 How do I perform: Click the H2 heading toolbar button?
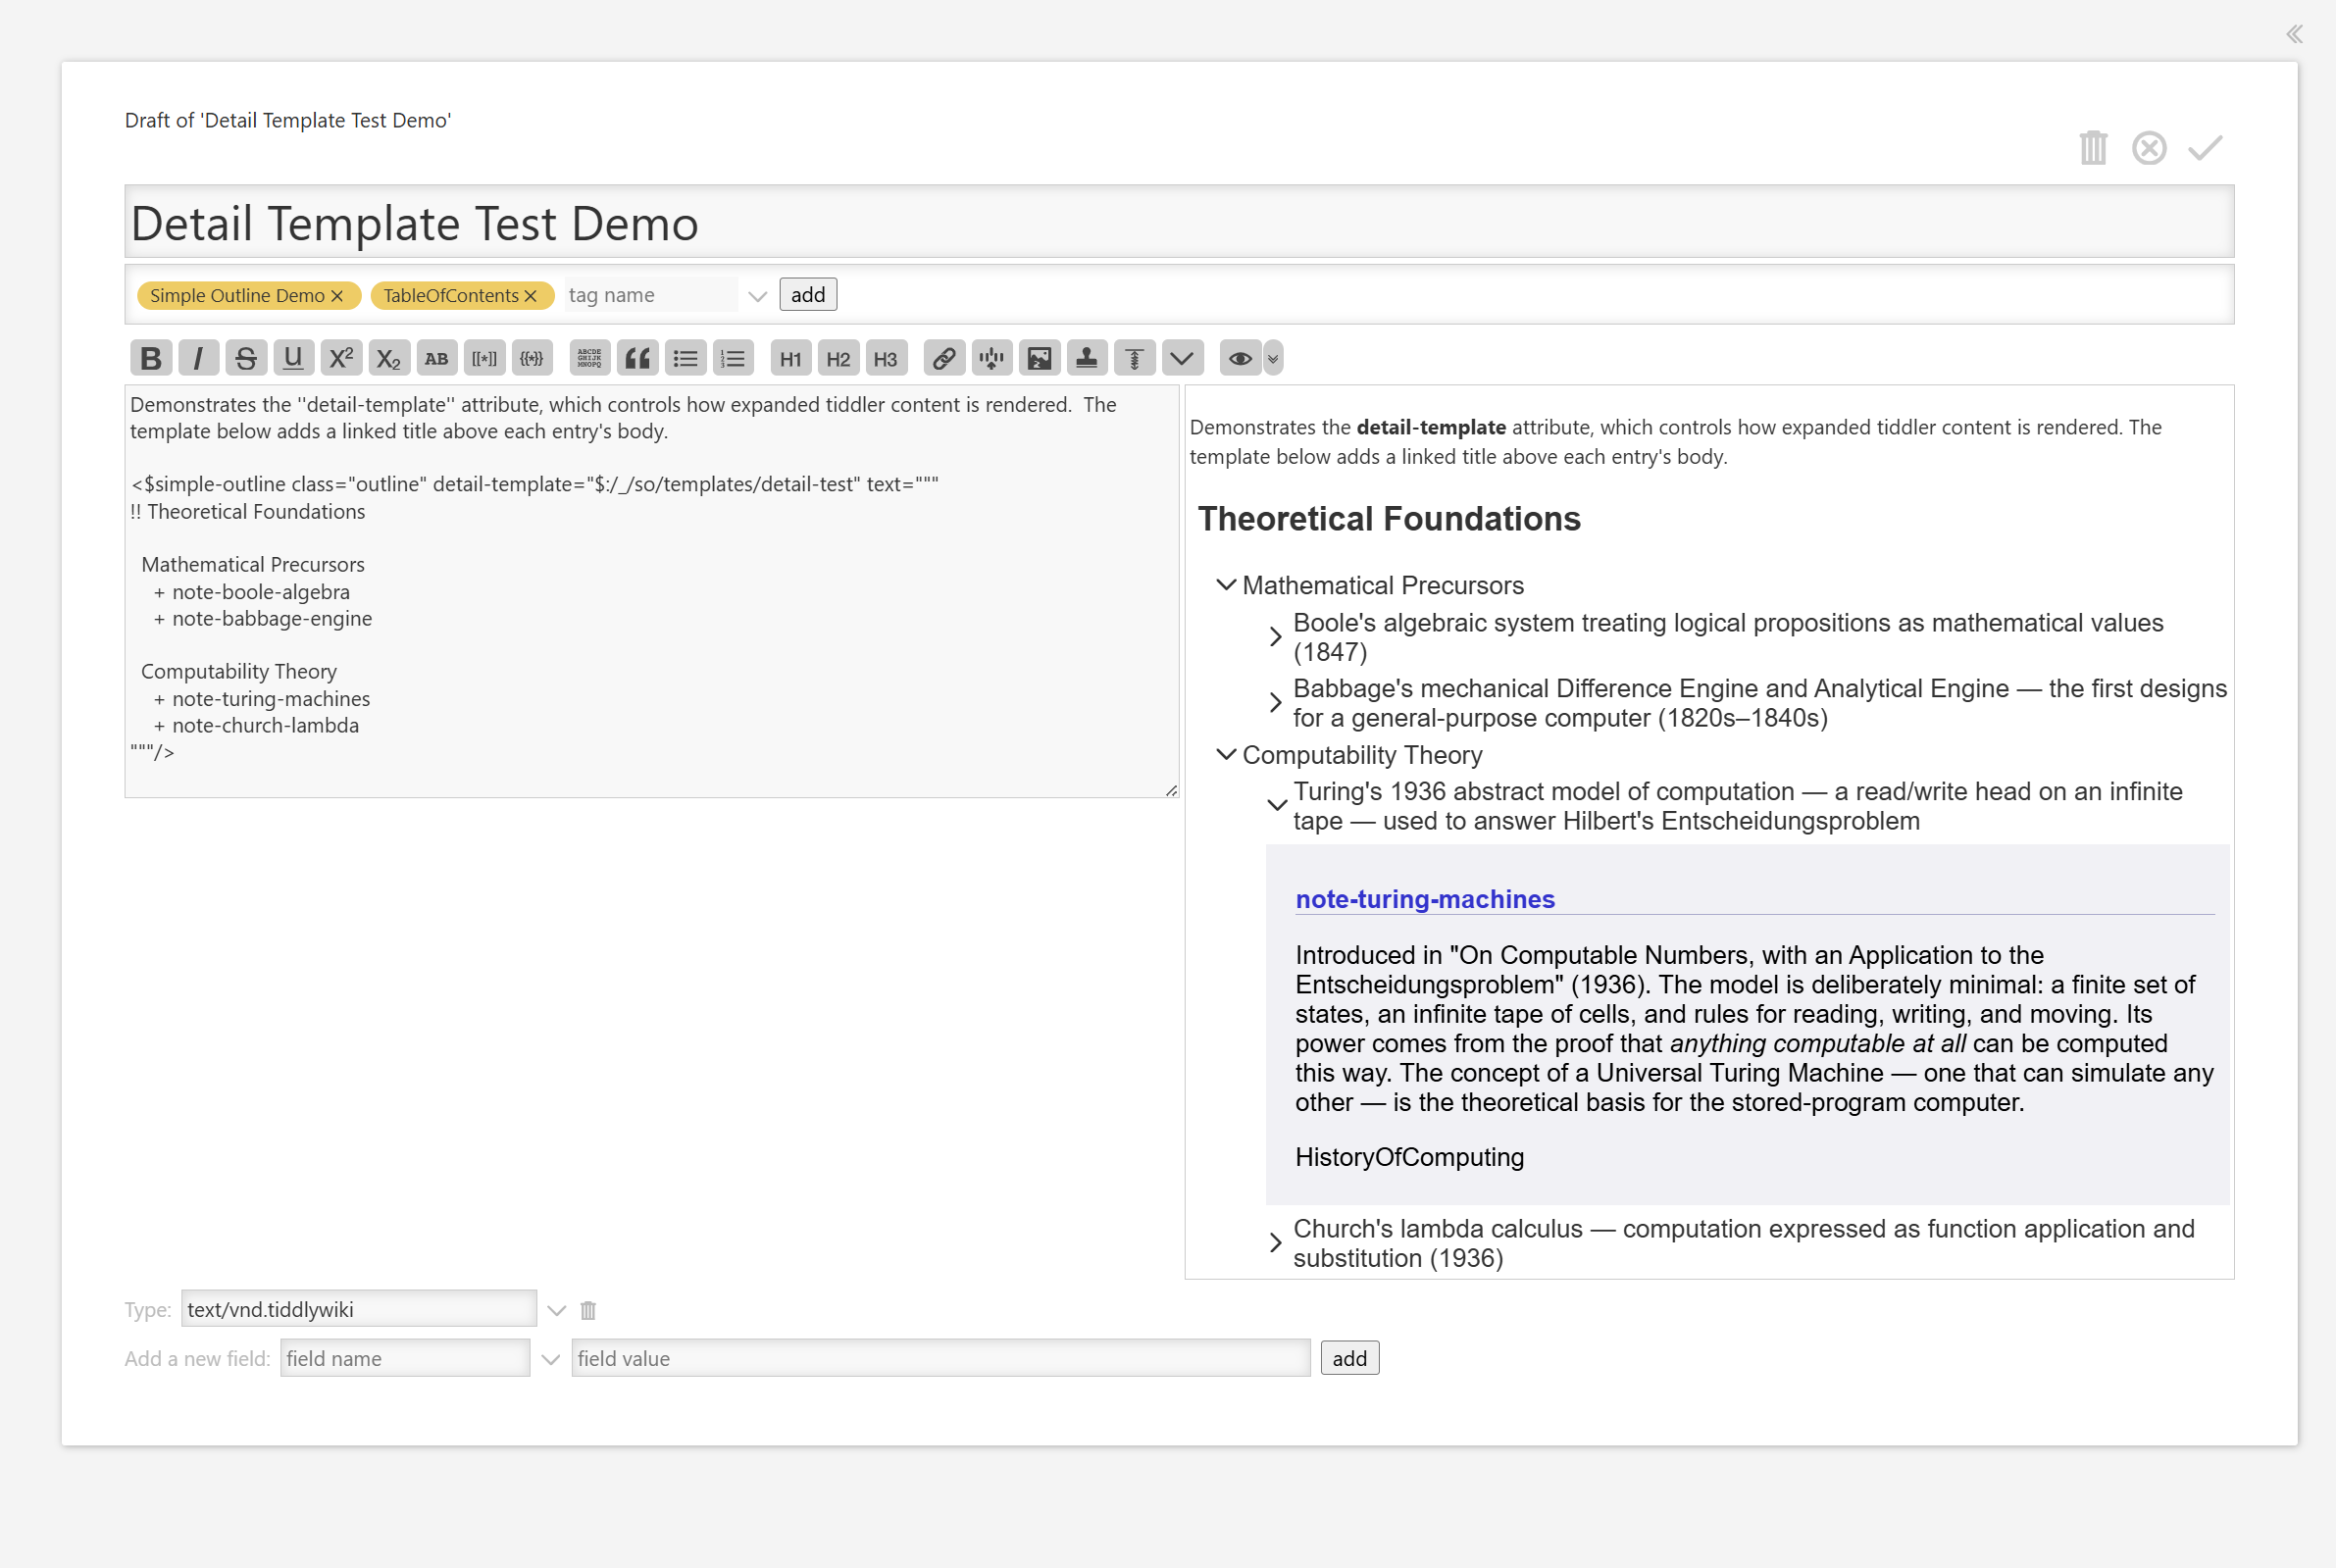pyautogui.click(x=838, y=358)
